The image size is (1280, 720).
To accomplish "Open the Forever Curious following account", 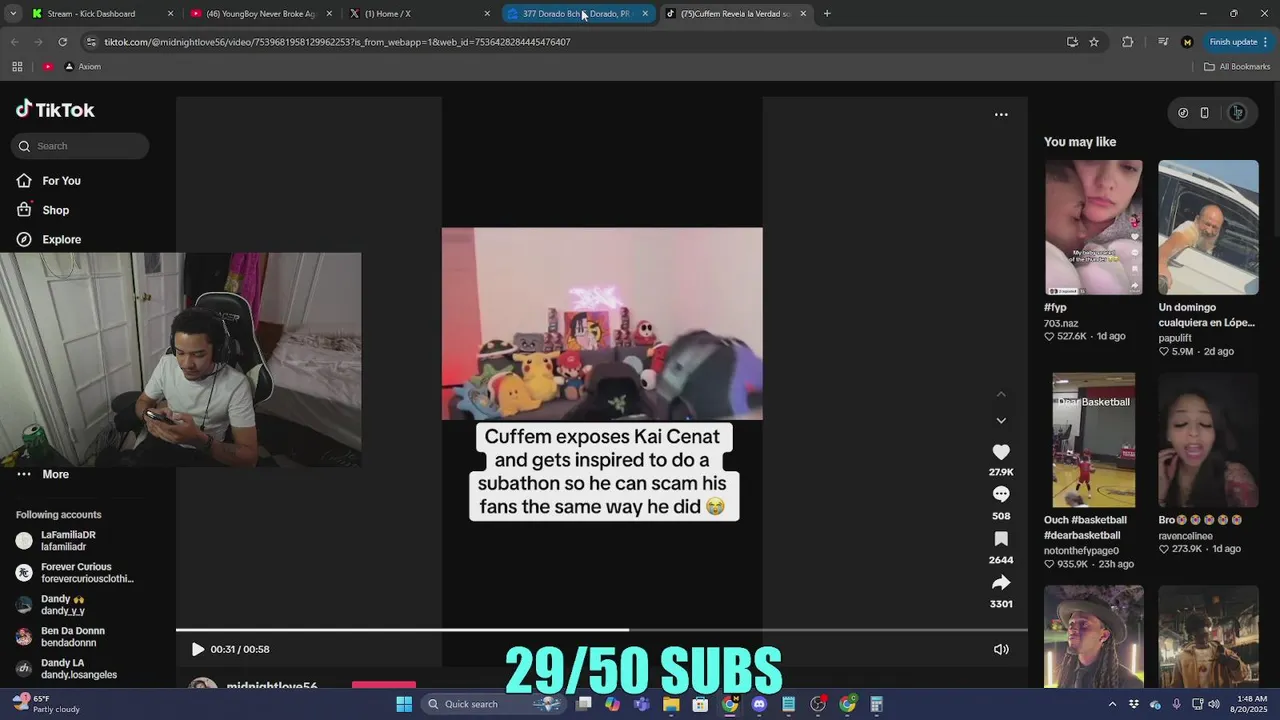I will click(x=75, y=573).
